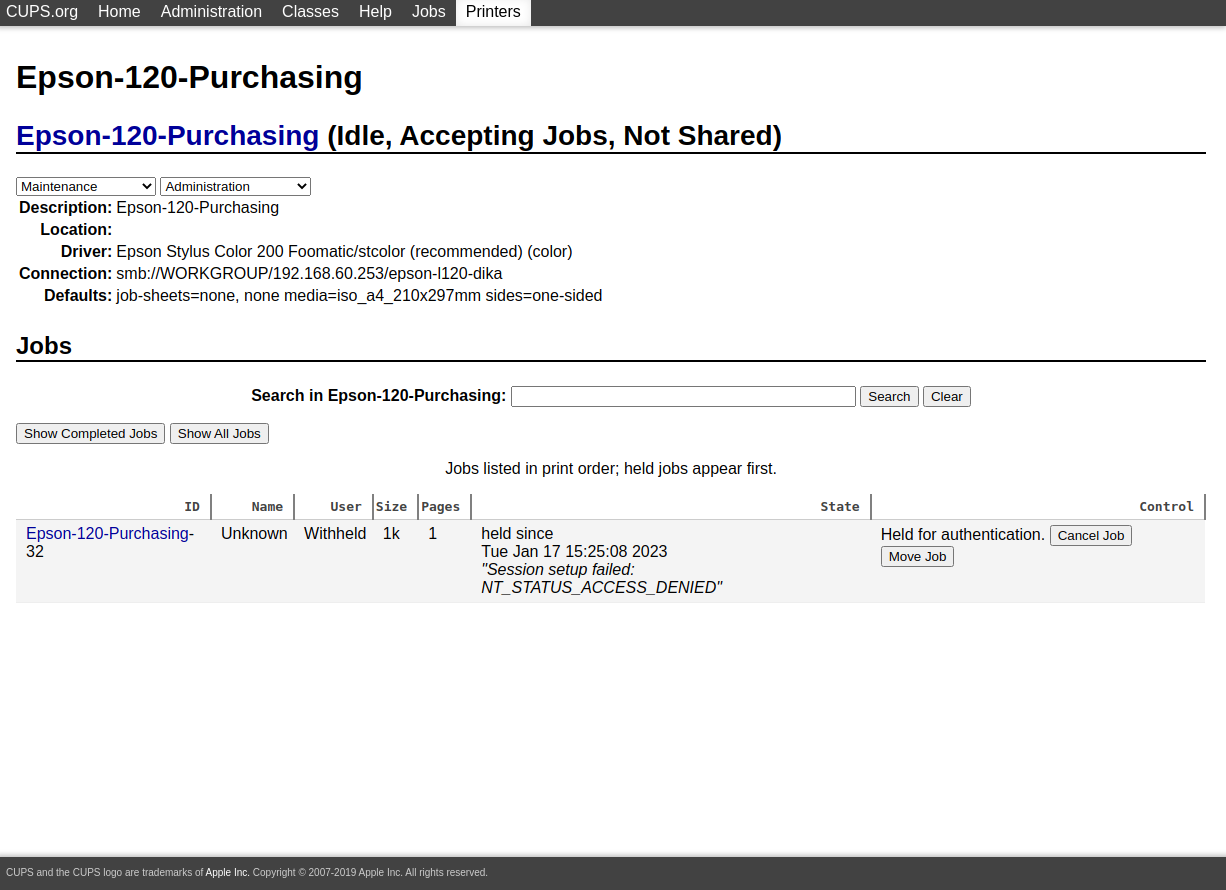Click the Clear button

tap(946, 396)
